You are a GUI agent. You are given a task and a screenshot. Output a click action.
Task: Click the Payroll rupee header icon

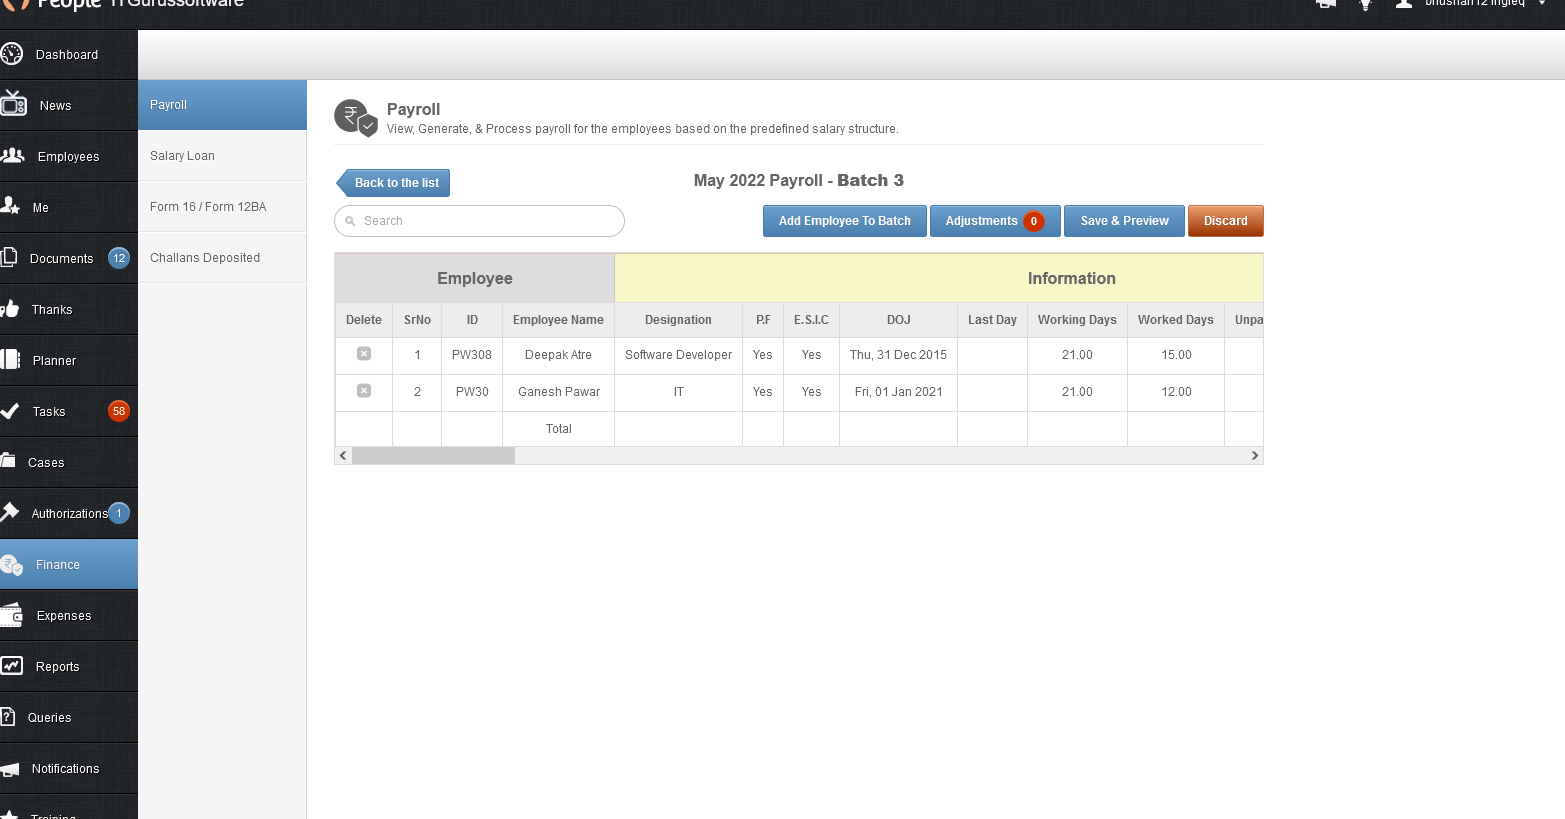[x=355, y=118]
